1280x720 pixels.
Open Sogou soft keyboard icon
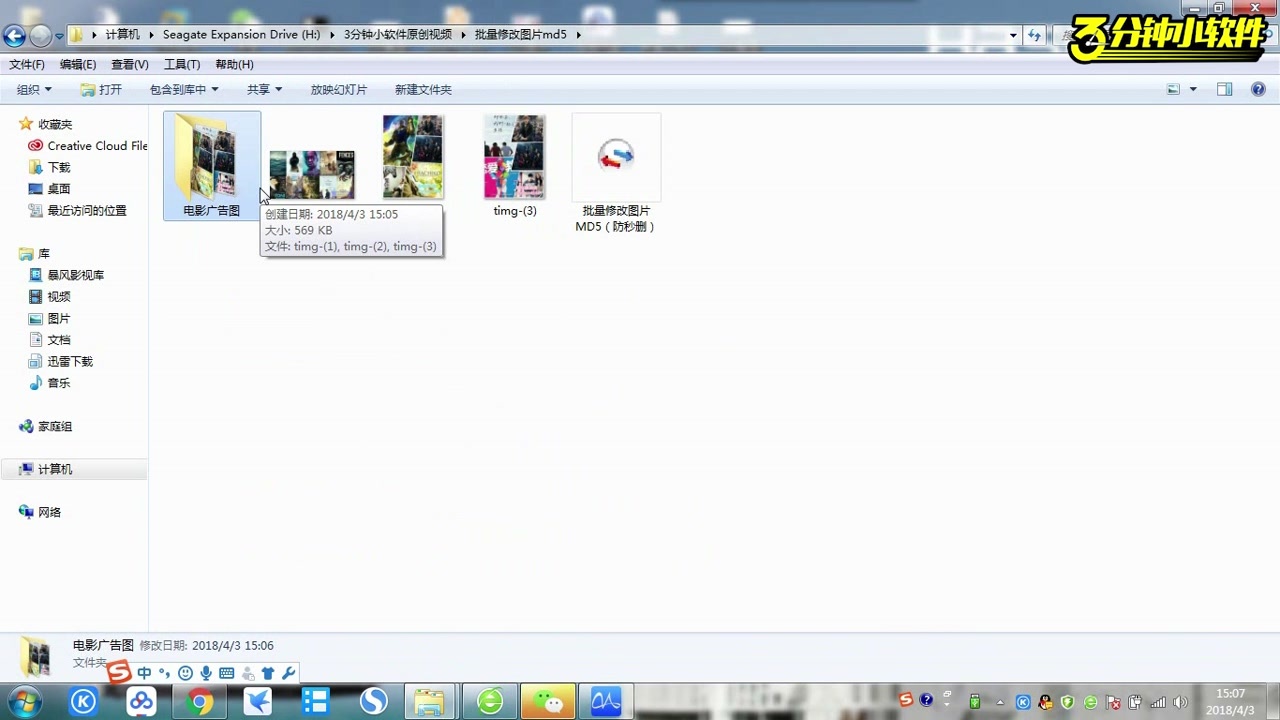pyautogui.click(x=227, y=673)
